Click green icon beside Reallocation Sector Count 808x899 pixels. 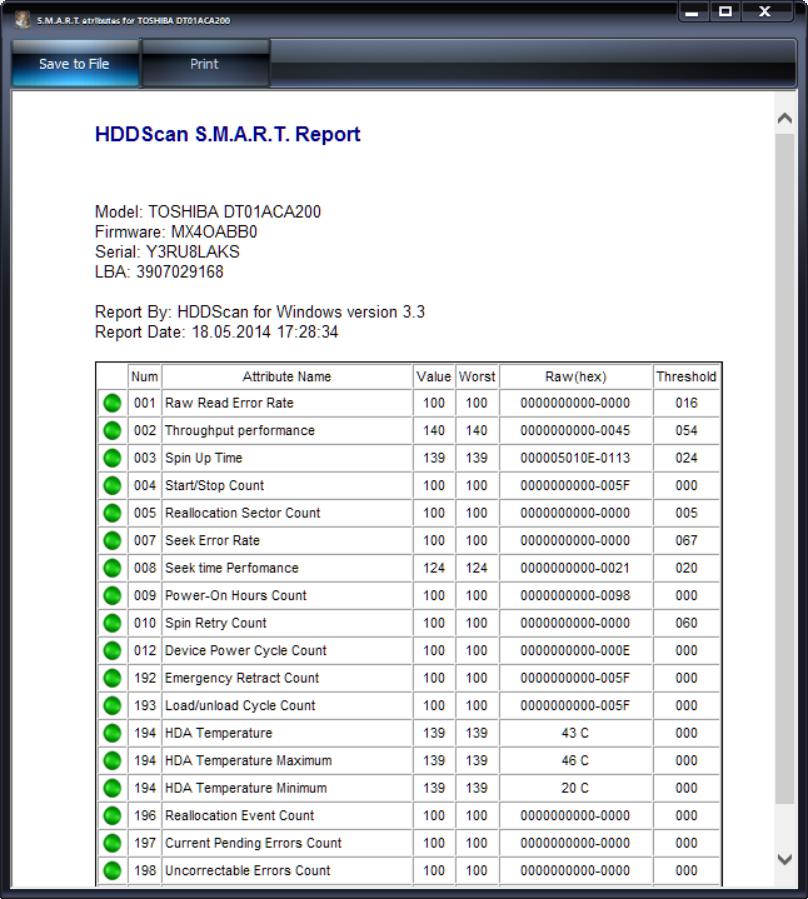(x=112, y=513)
